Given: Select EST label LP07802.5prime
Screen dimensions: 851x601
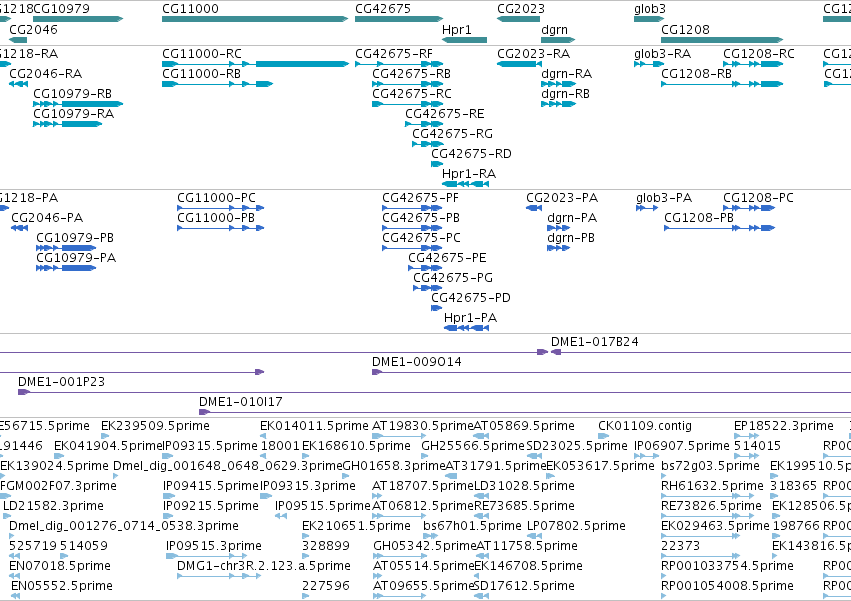Looking at the screenshot, I should [576, 526].
